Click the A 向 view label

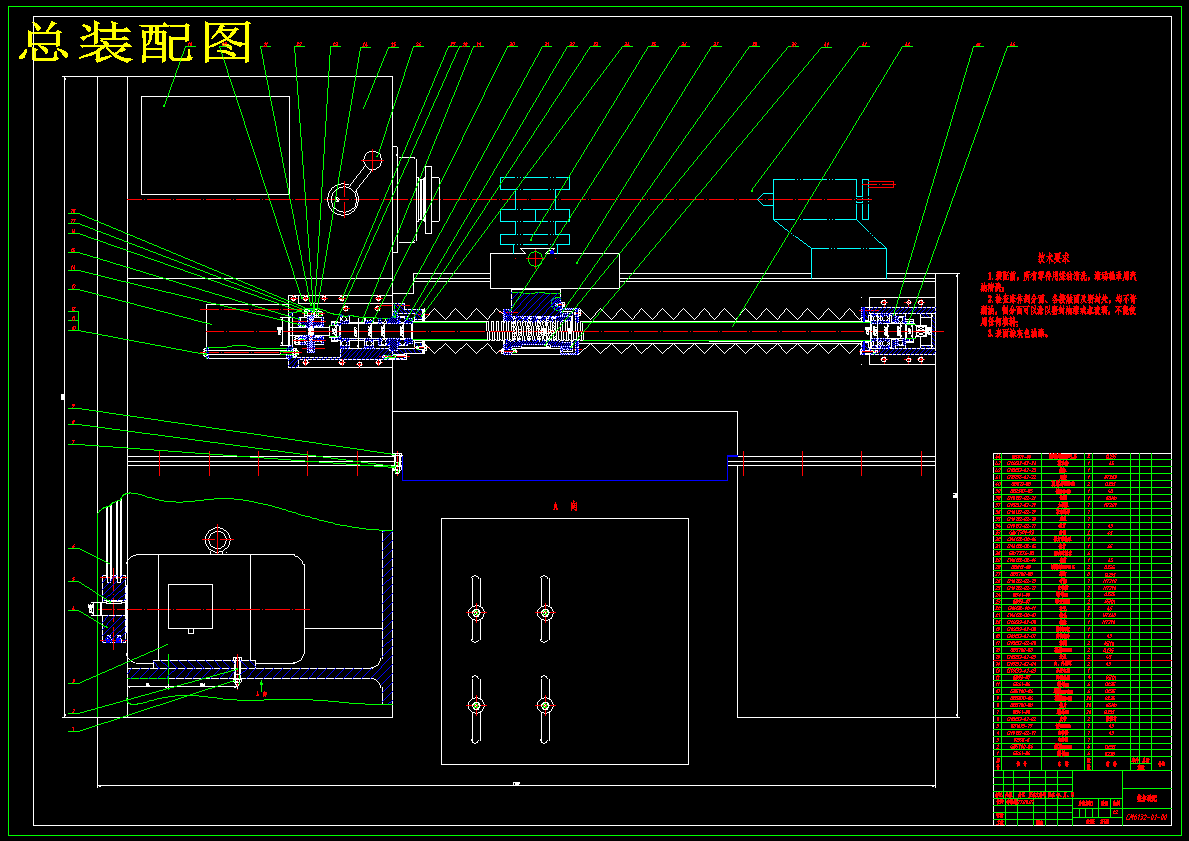[565, 506]
